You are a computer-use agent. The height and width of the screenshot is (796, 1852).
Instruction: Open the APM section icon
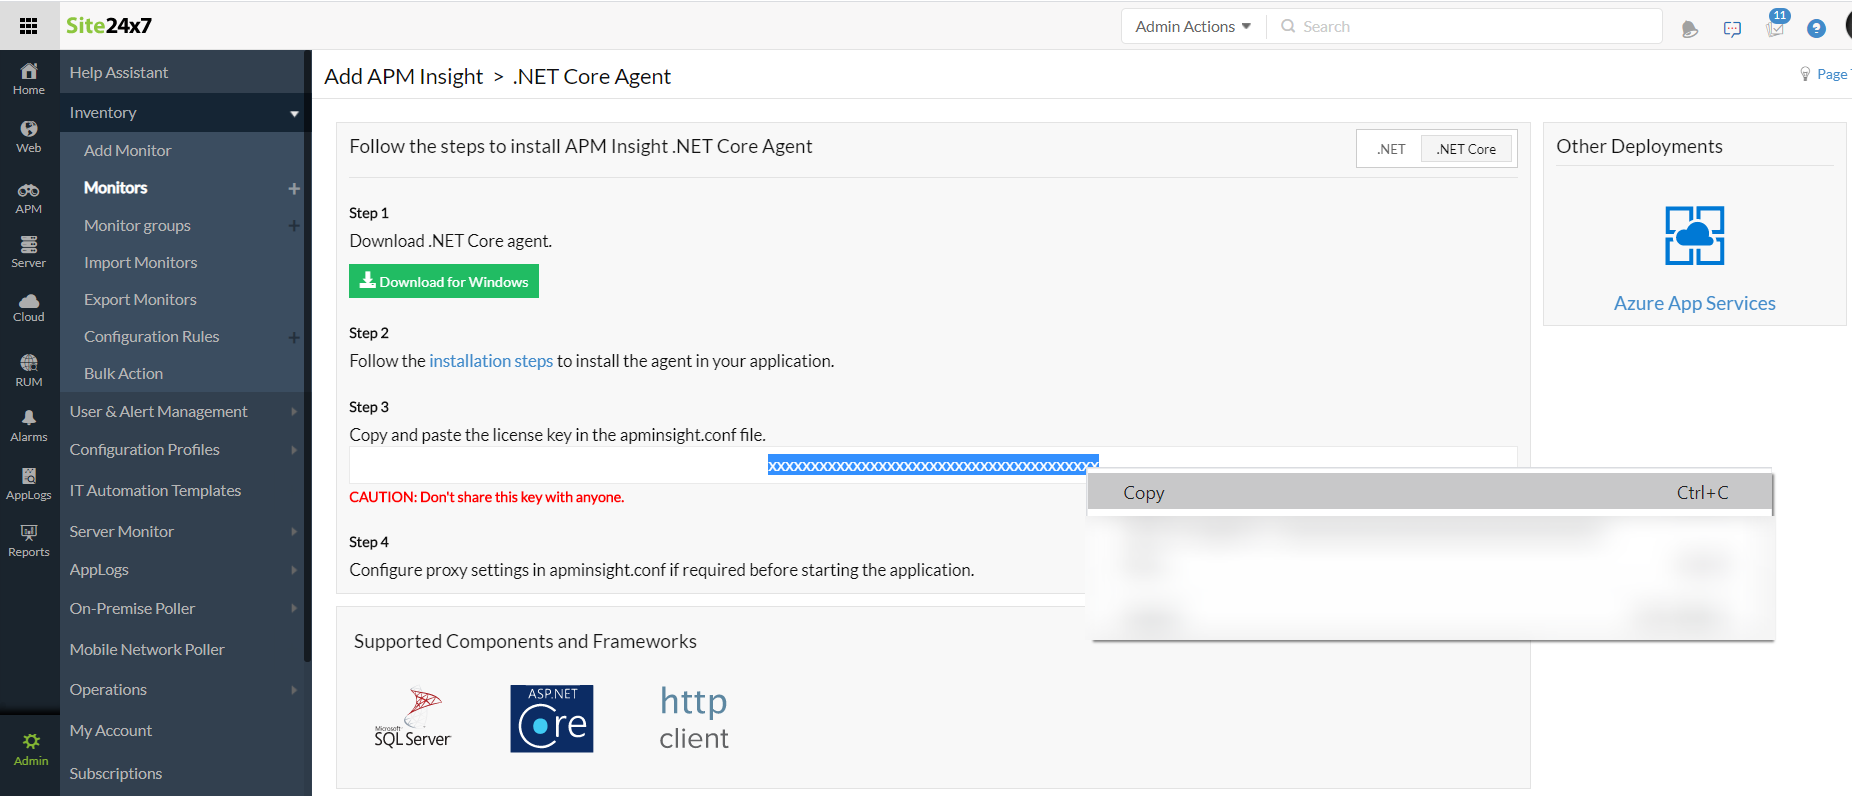tap(29, 198)
